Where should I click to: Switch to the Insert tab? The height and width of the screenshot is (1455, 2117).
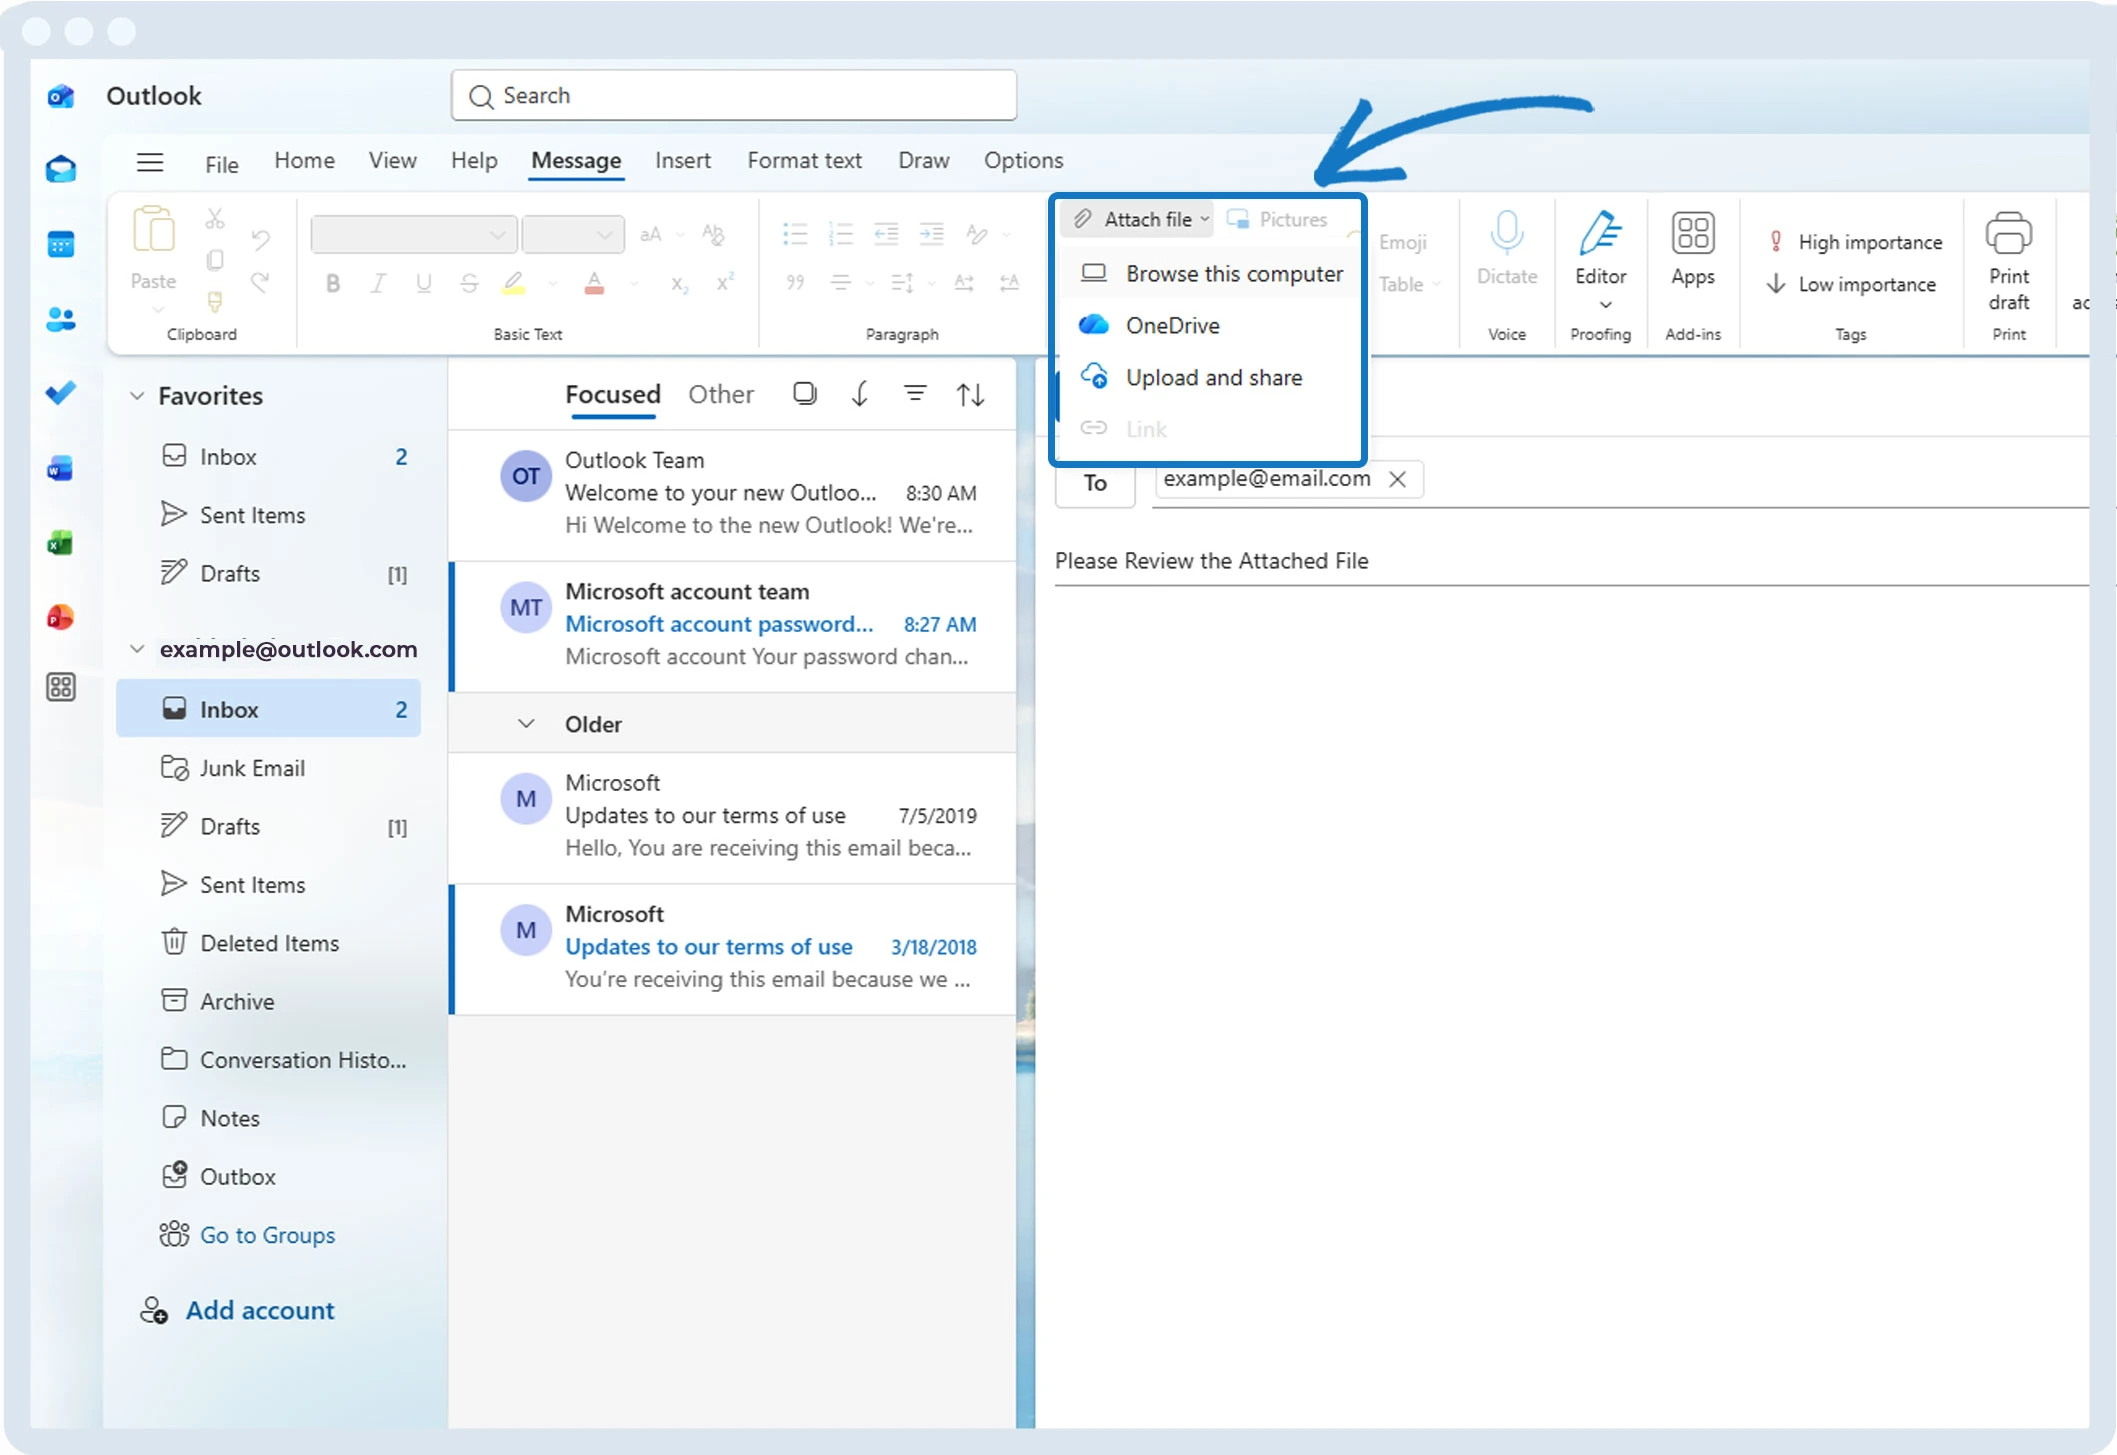click(x=683, y=160)
